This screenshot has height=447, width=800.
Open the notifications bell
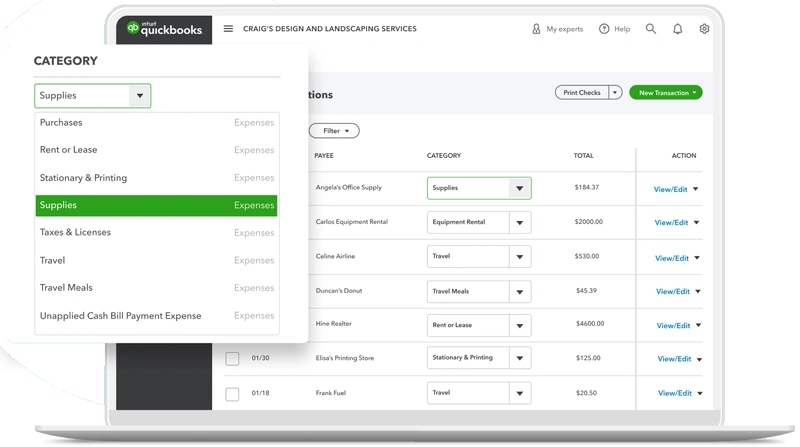[x=678, y=29]
